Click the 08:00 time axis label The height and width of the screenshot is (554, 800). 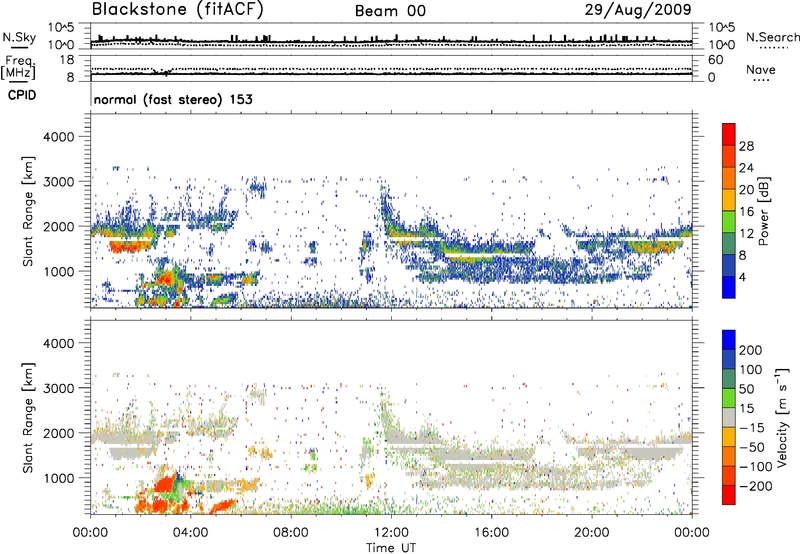[x=291, y=533]
